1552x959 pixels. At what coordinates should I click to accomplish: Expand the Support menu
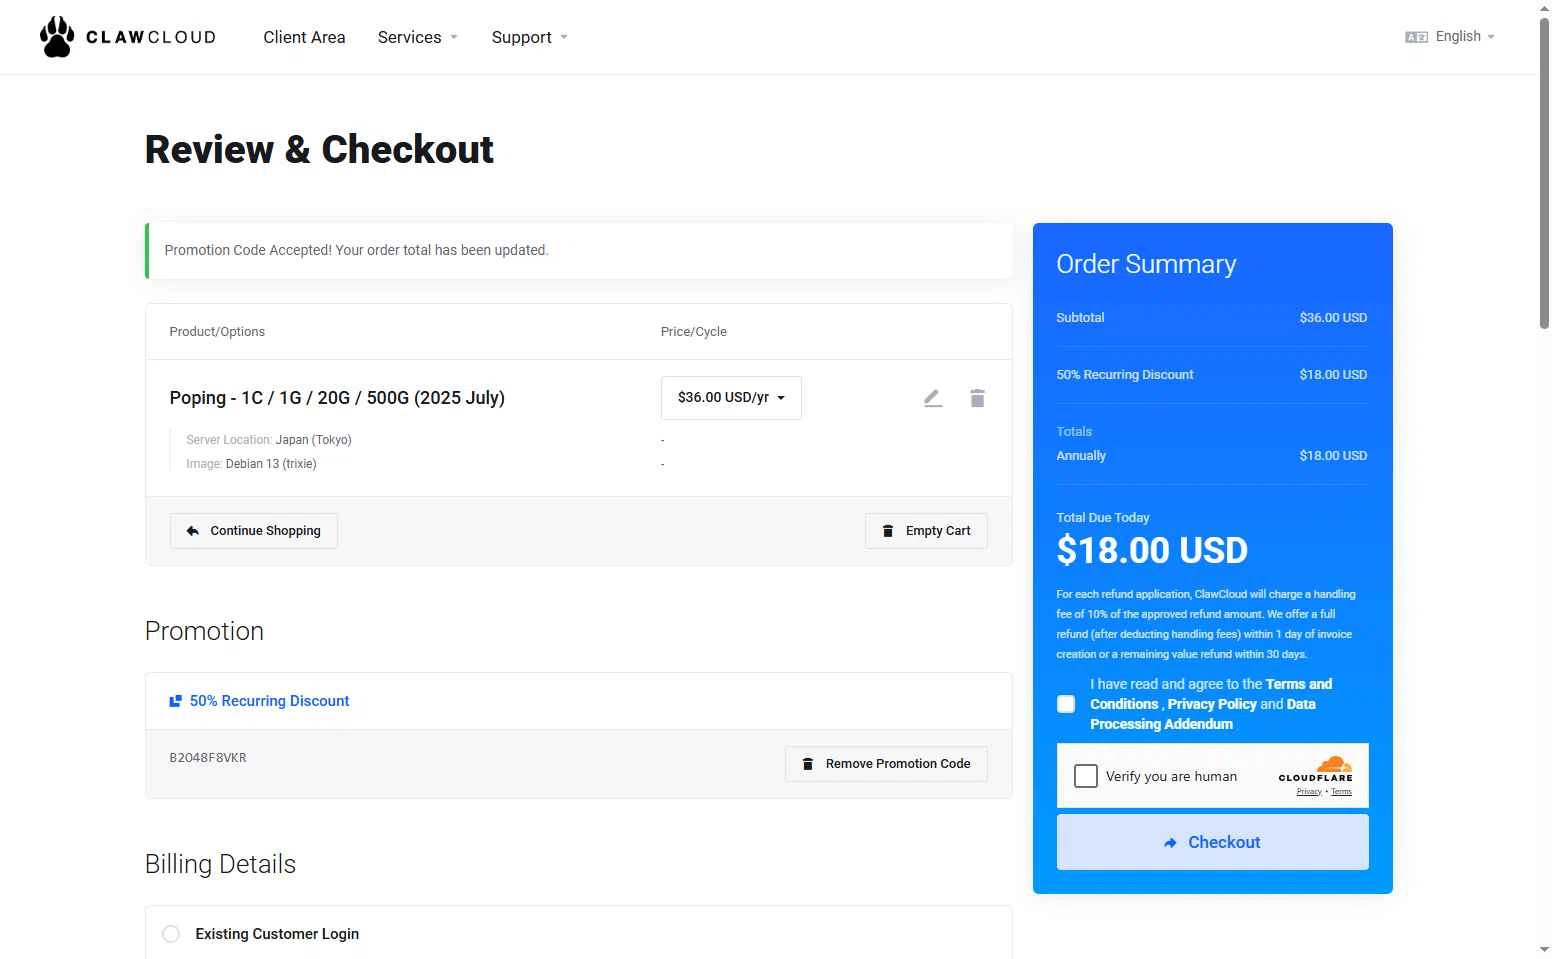pos(530,37)
